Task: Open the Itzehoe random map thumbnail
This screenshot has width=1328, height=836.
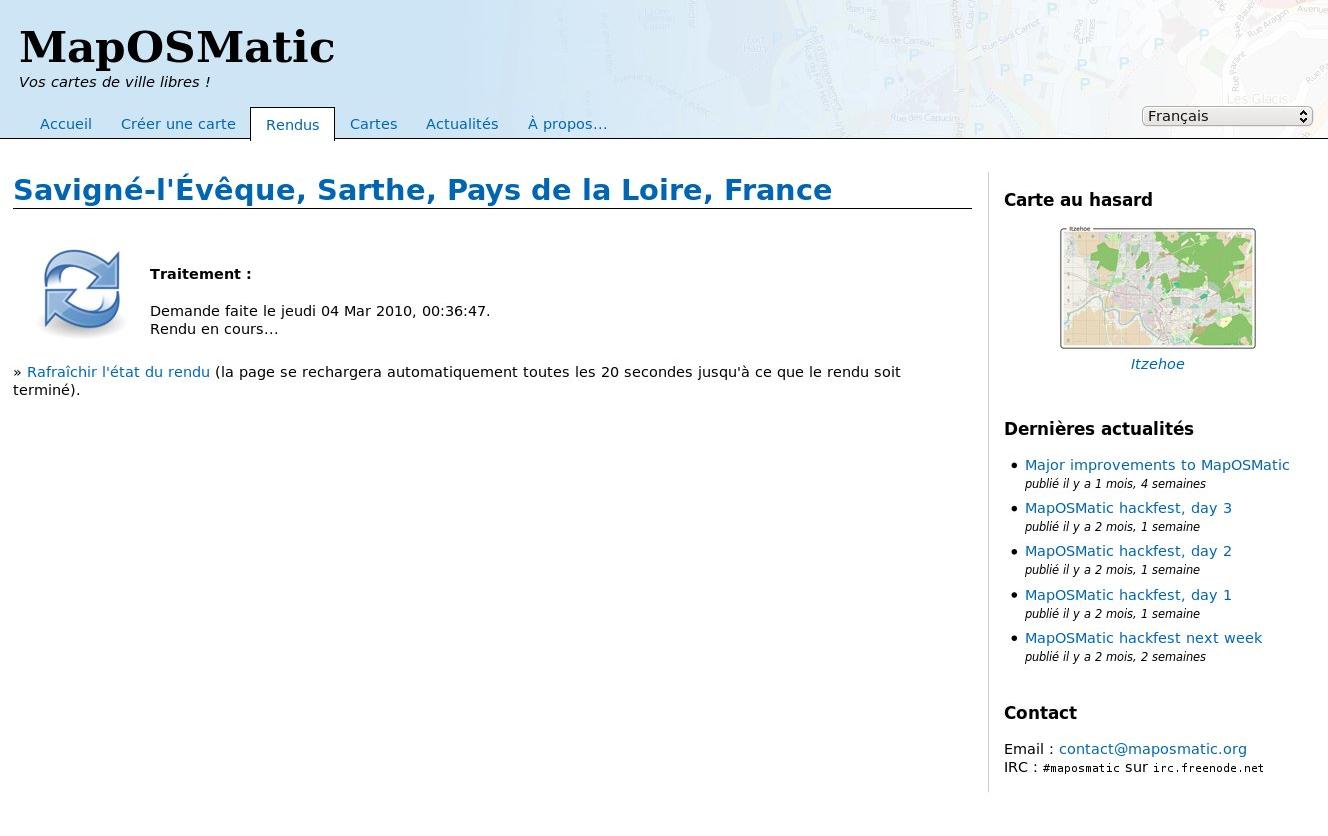Action: [x=1158, y=288]
